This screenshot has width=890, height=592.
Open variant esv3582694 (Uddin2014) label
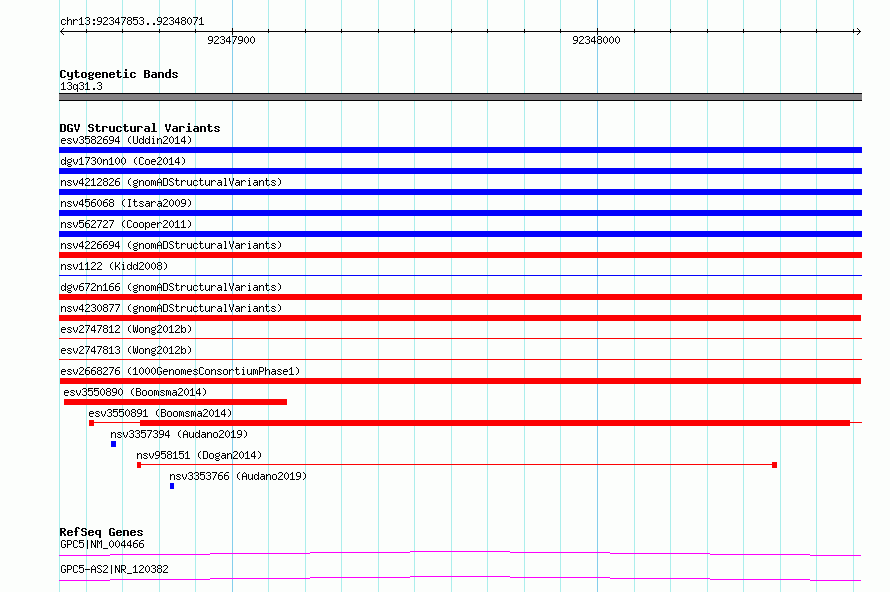[x=126, y=140]
